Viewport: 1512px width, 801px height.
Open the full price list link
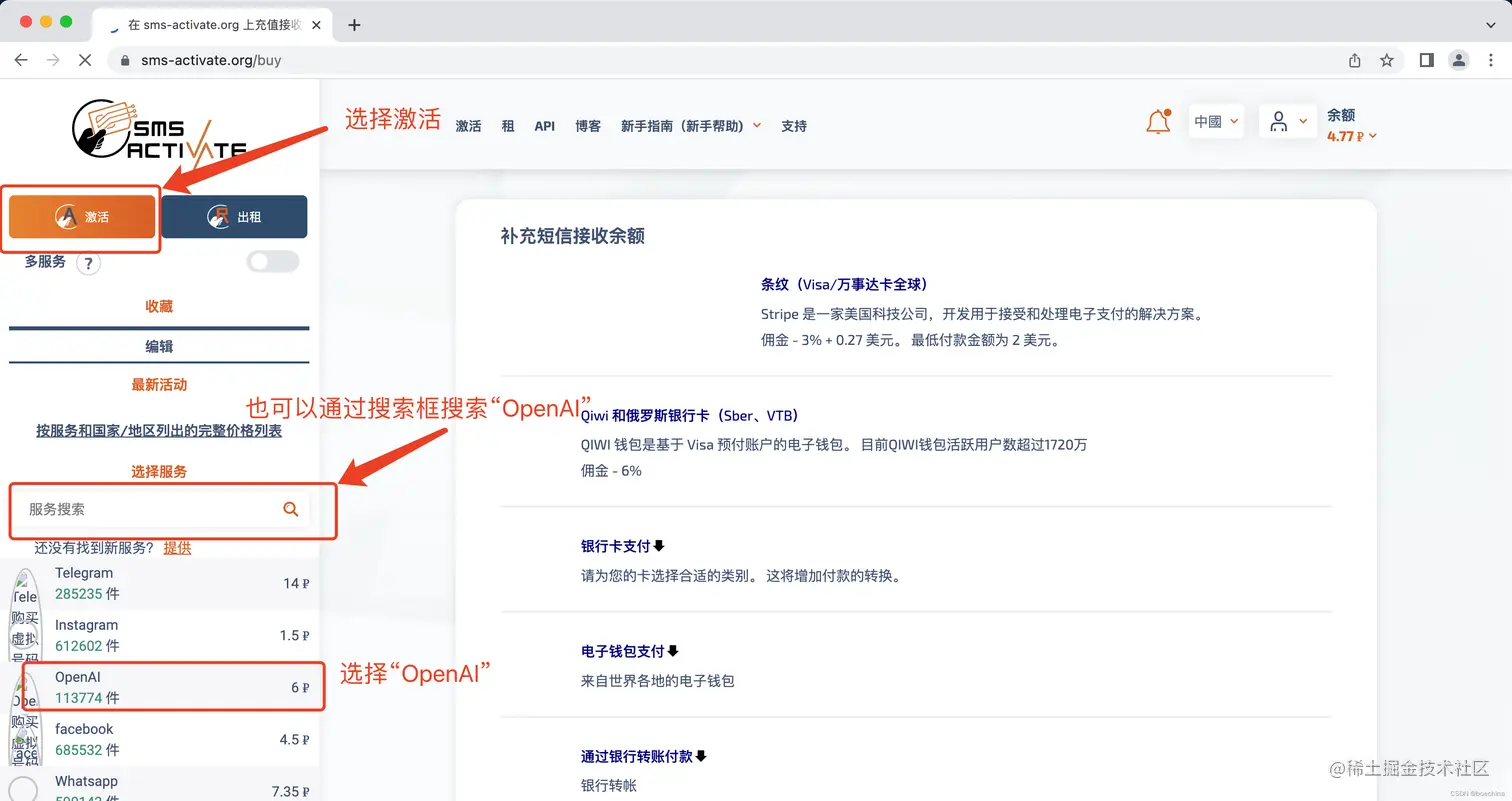(159, 430)
